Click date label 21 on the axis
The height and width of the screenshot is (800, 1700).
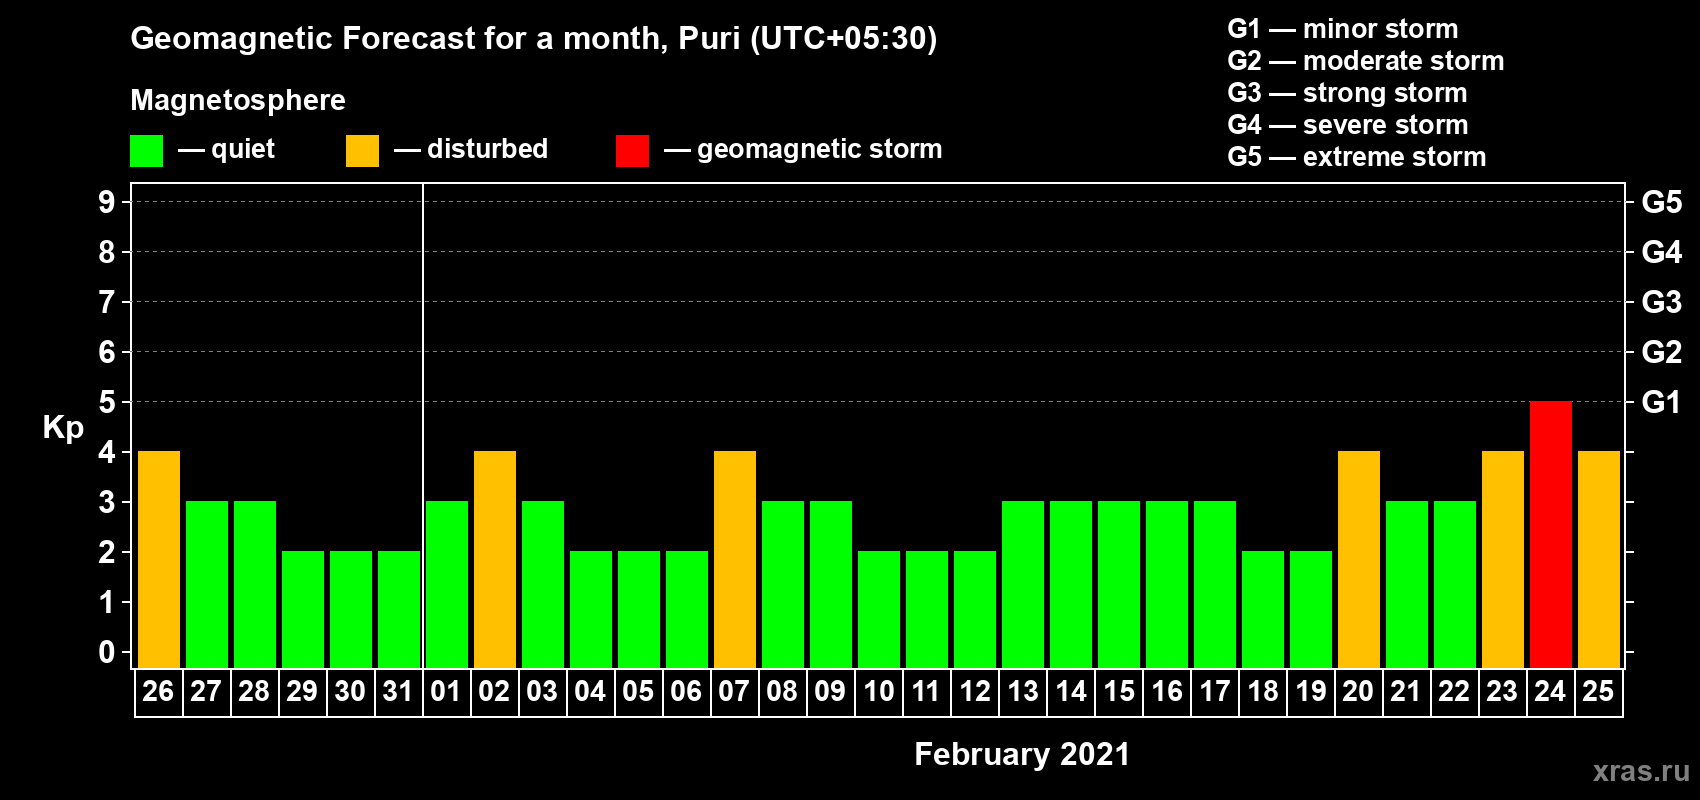(1406, 691)
